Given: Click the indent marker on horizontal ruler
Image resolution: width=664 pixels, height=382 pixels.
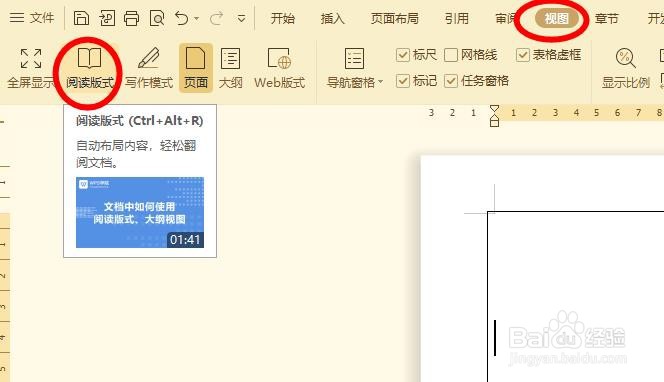Looking at the screenshot, I should click(494, 116).
